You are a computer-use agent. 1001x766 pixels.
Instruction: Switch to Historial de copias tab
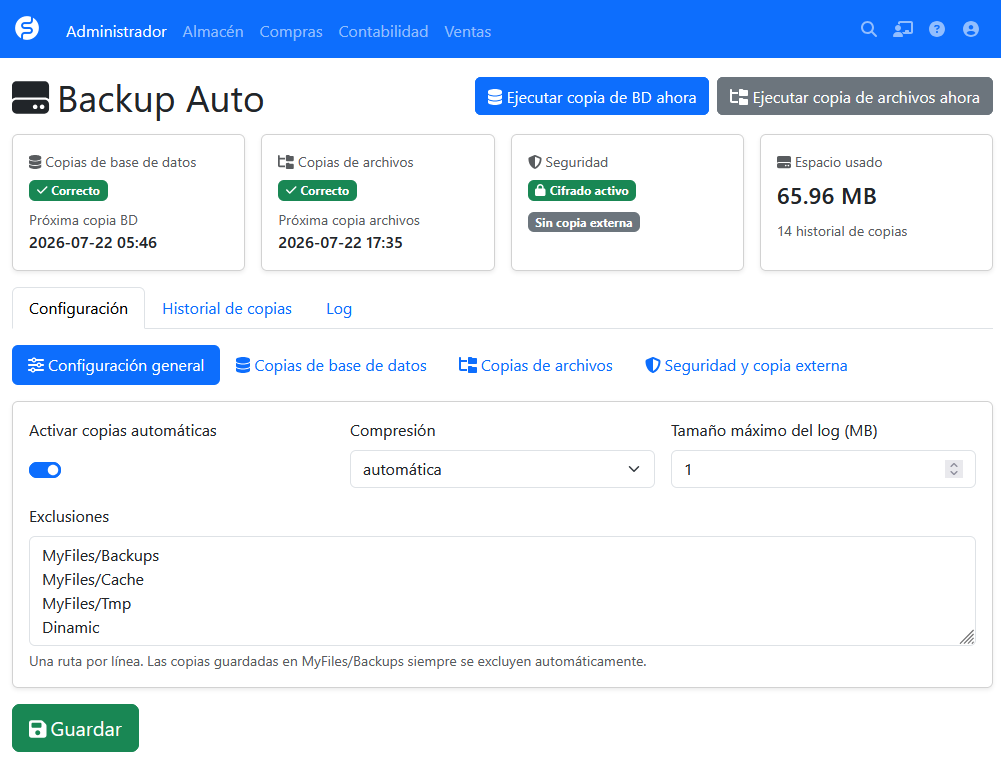point(227,308)
